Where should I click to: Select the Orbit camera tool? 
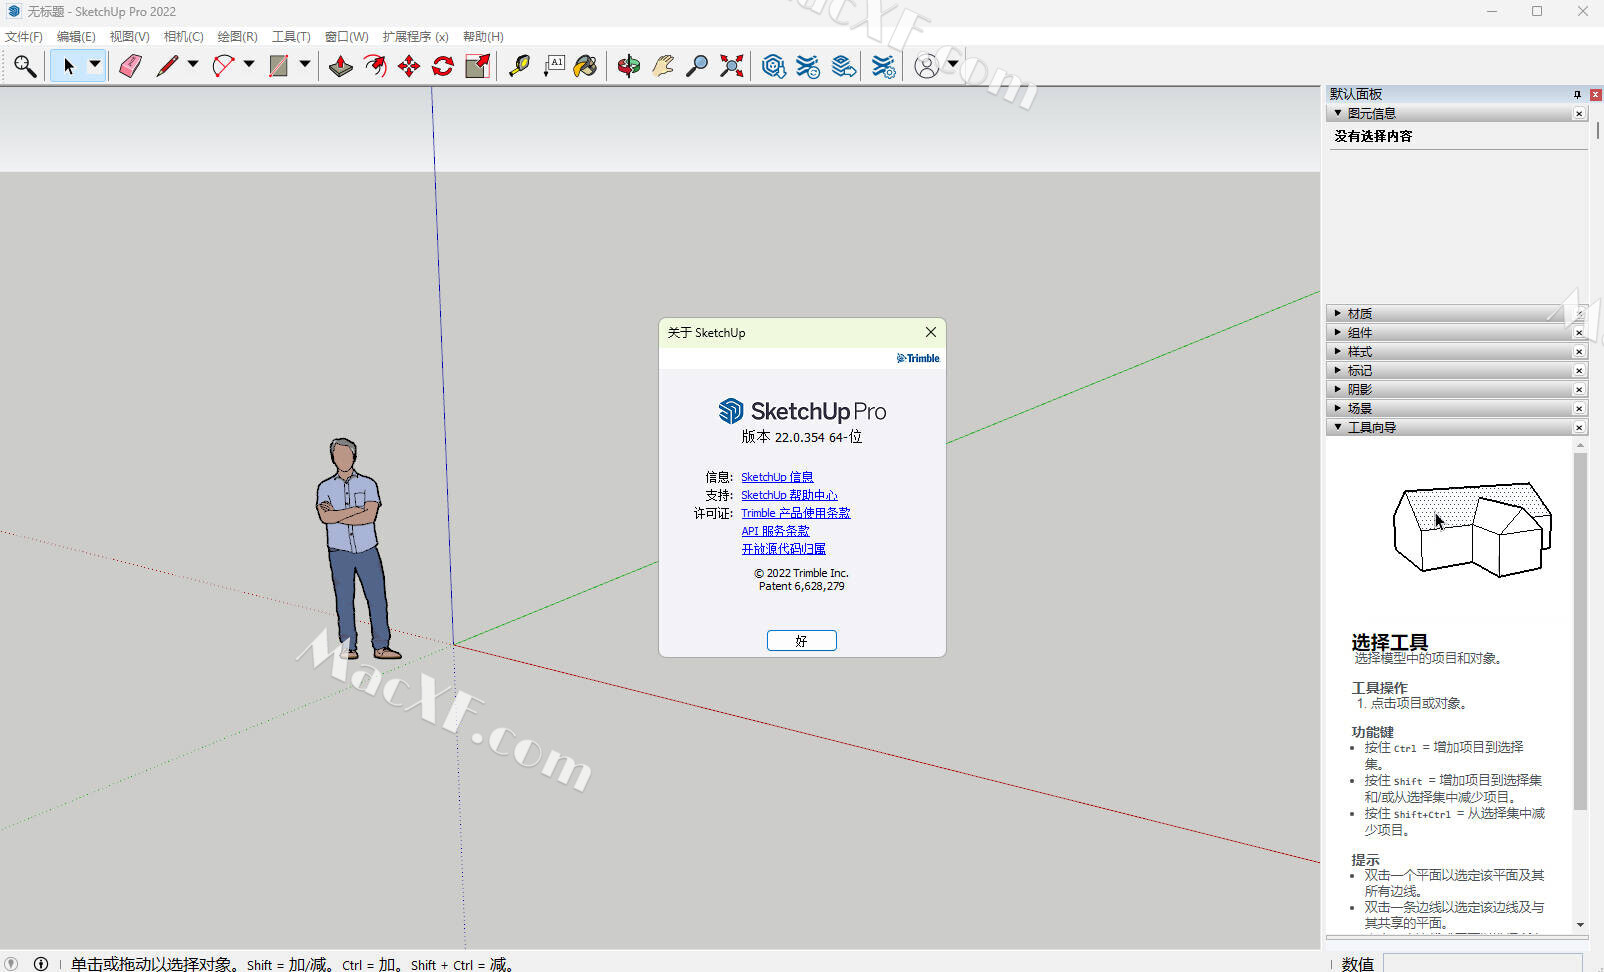click(x=628, y=66)
